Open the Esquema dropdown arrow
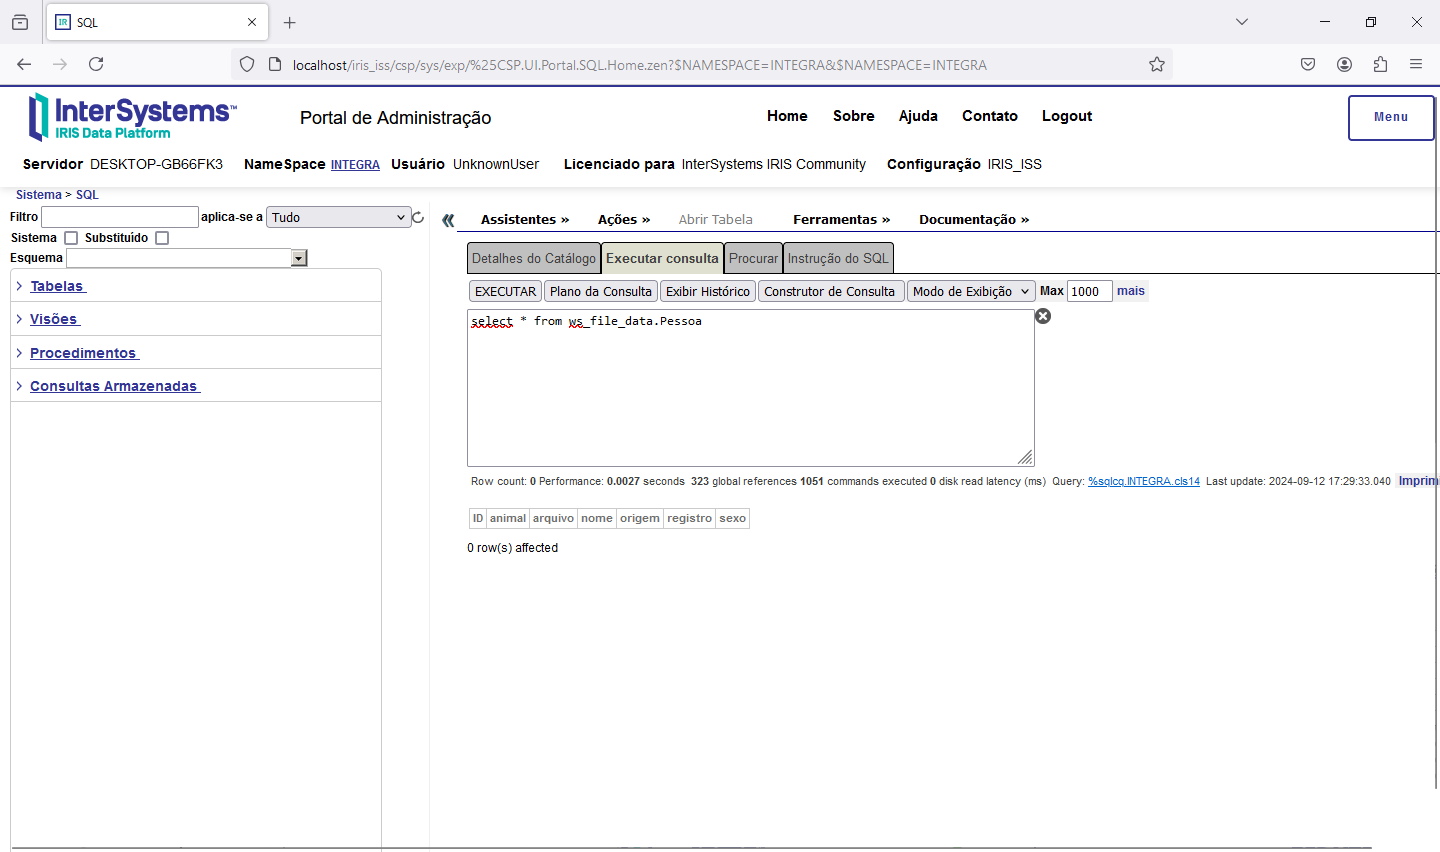1440x852 pixels. [298, 258]
